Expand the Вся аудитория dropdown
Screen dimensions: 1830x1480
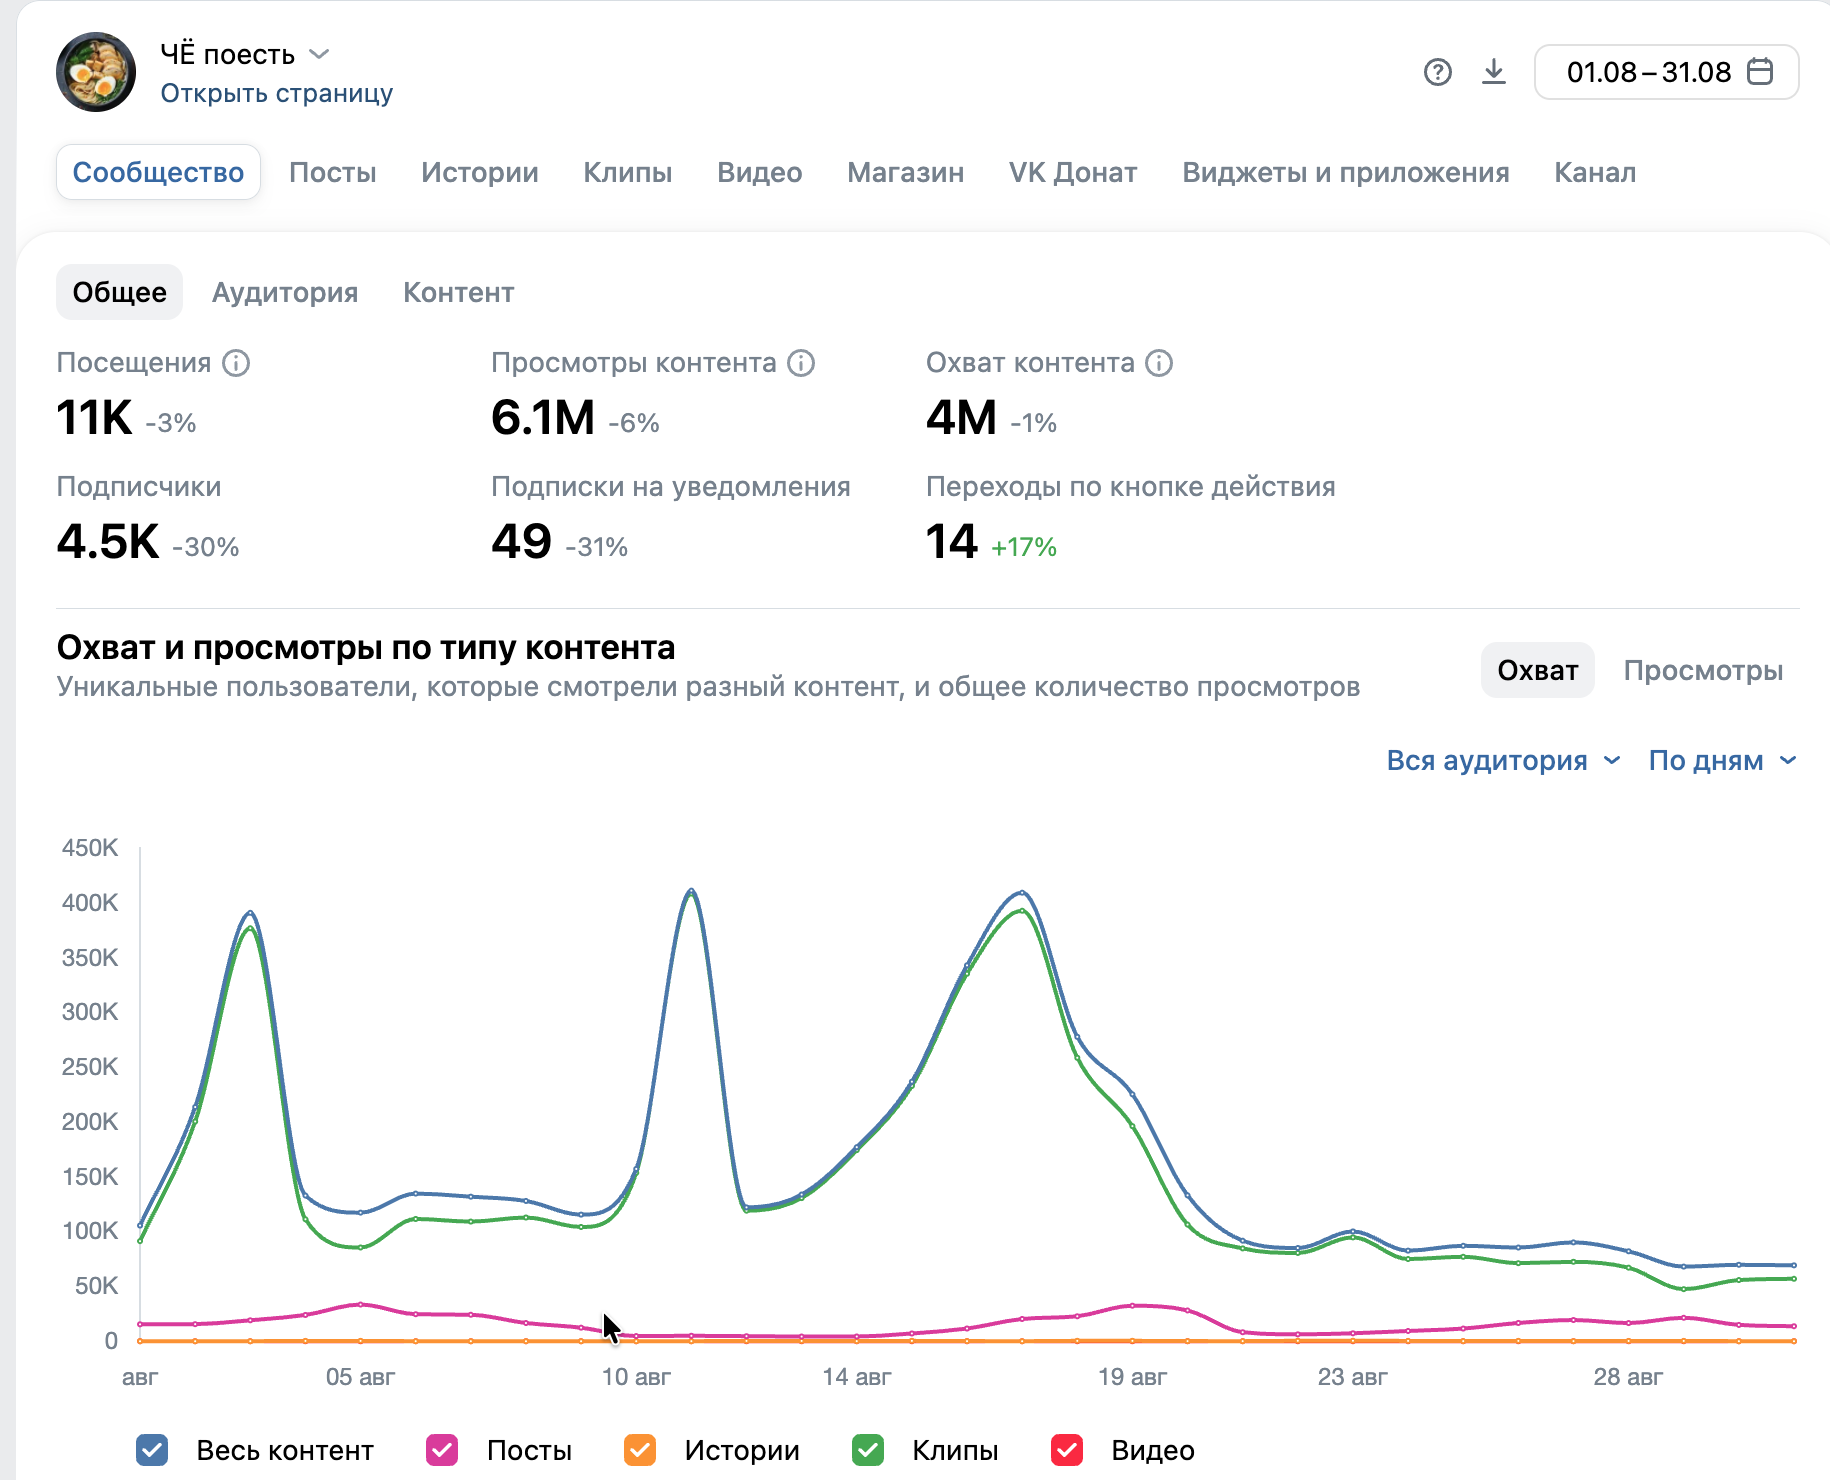coord(1503,761)
